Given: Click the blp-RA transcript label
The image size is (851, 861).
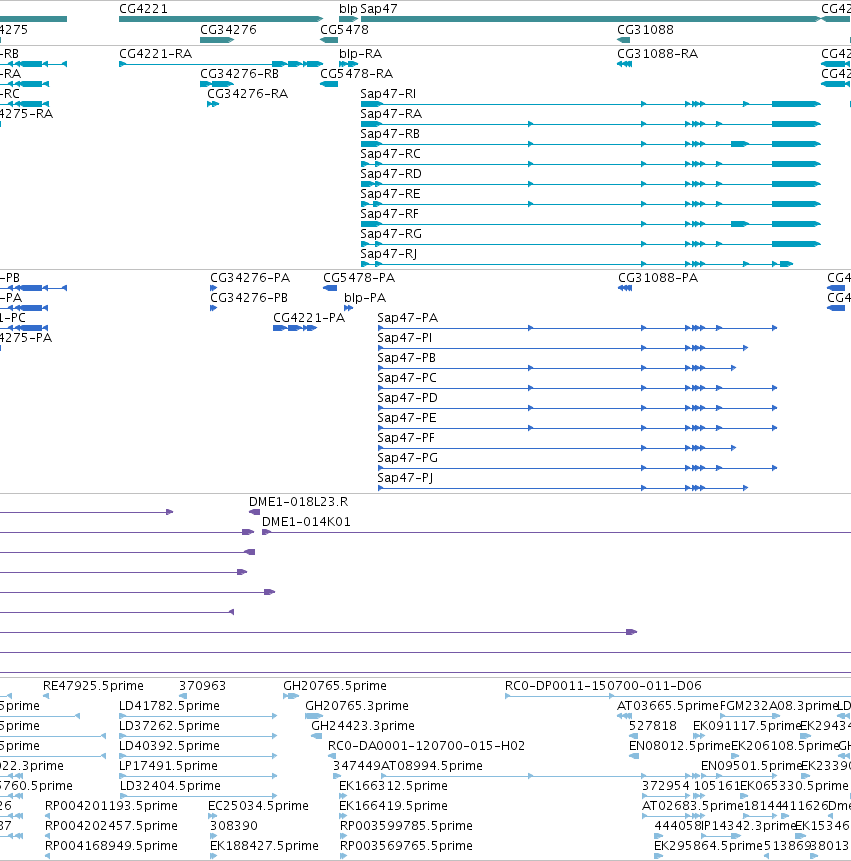Looking at the screenshot, I should (x=360, y=54).
